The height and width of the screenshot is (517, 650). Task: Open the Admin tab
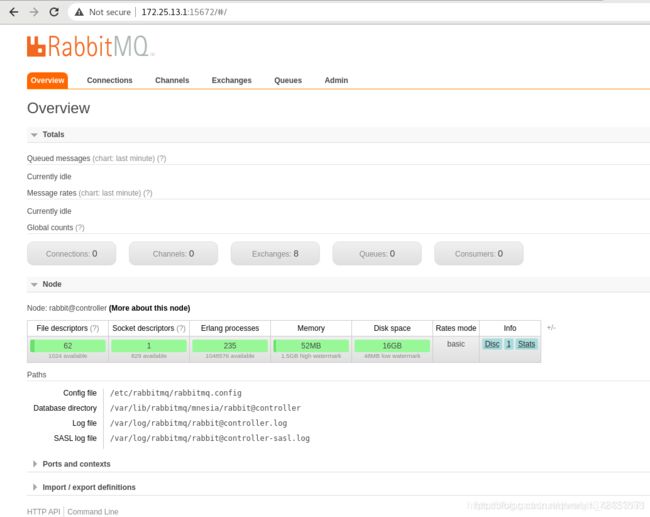[336, 80]
